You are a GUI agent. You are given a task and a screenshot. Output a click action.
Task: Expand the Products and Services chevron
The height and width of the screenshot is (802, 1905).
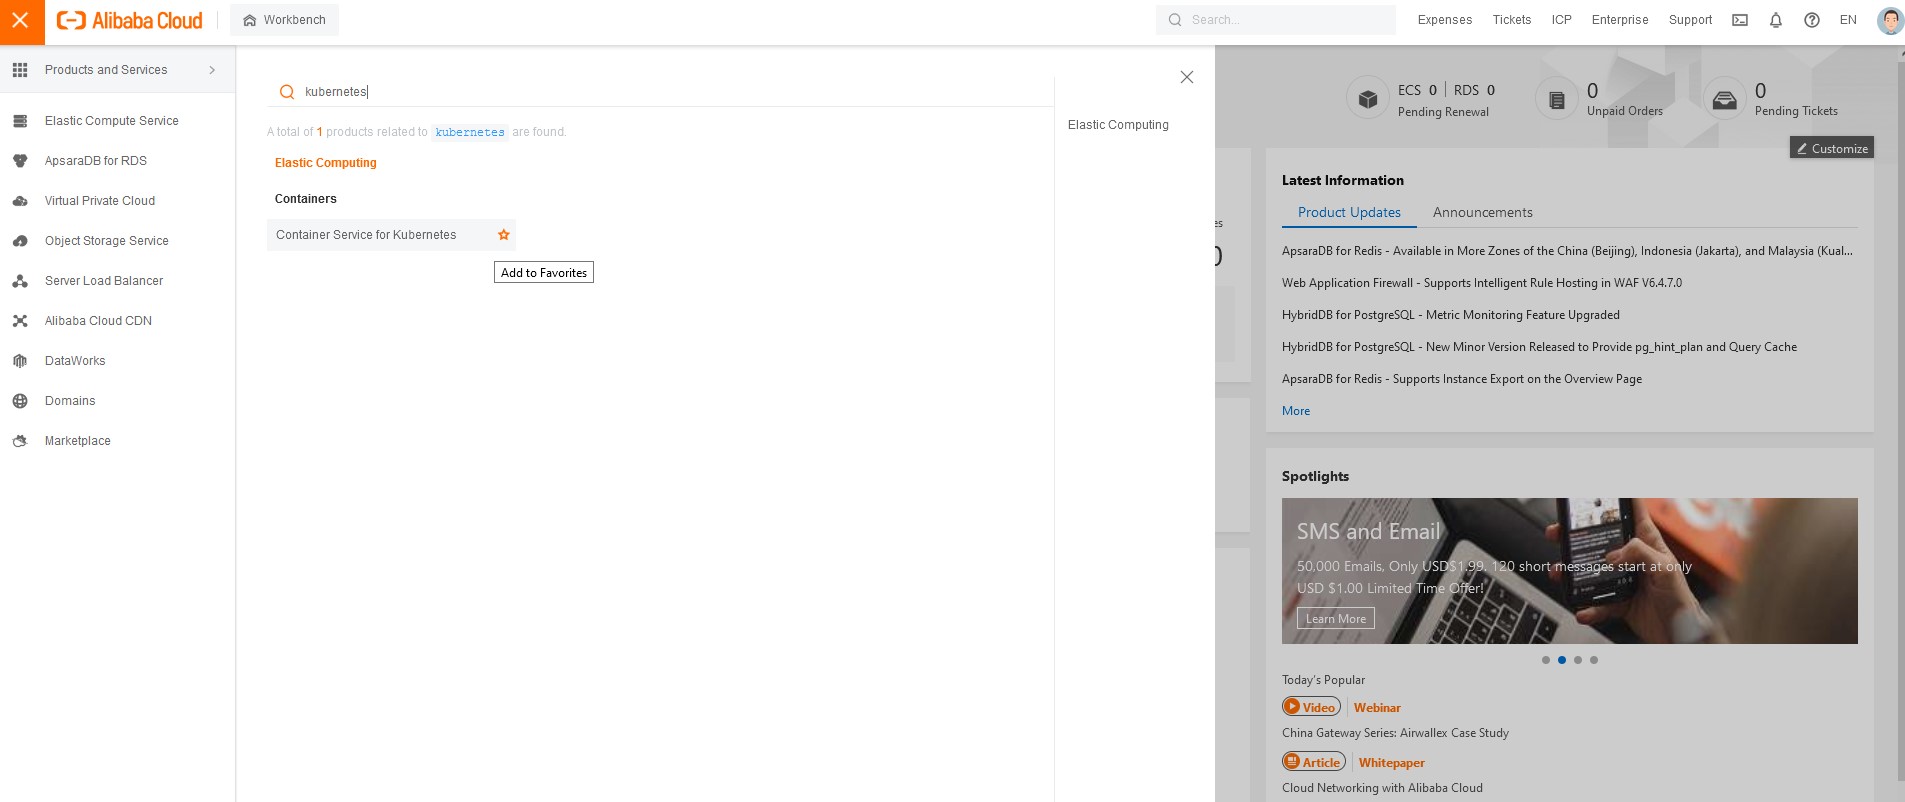pyautogui.click(x=212, y=70)
